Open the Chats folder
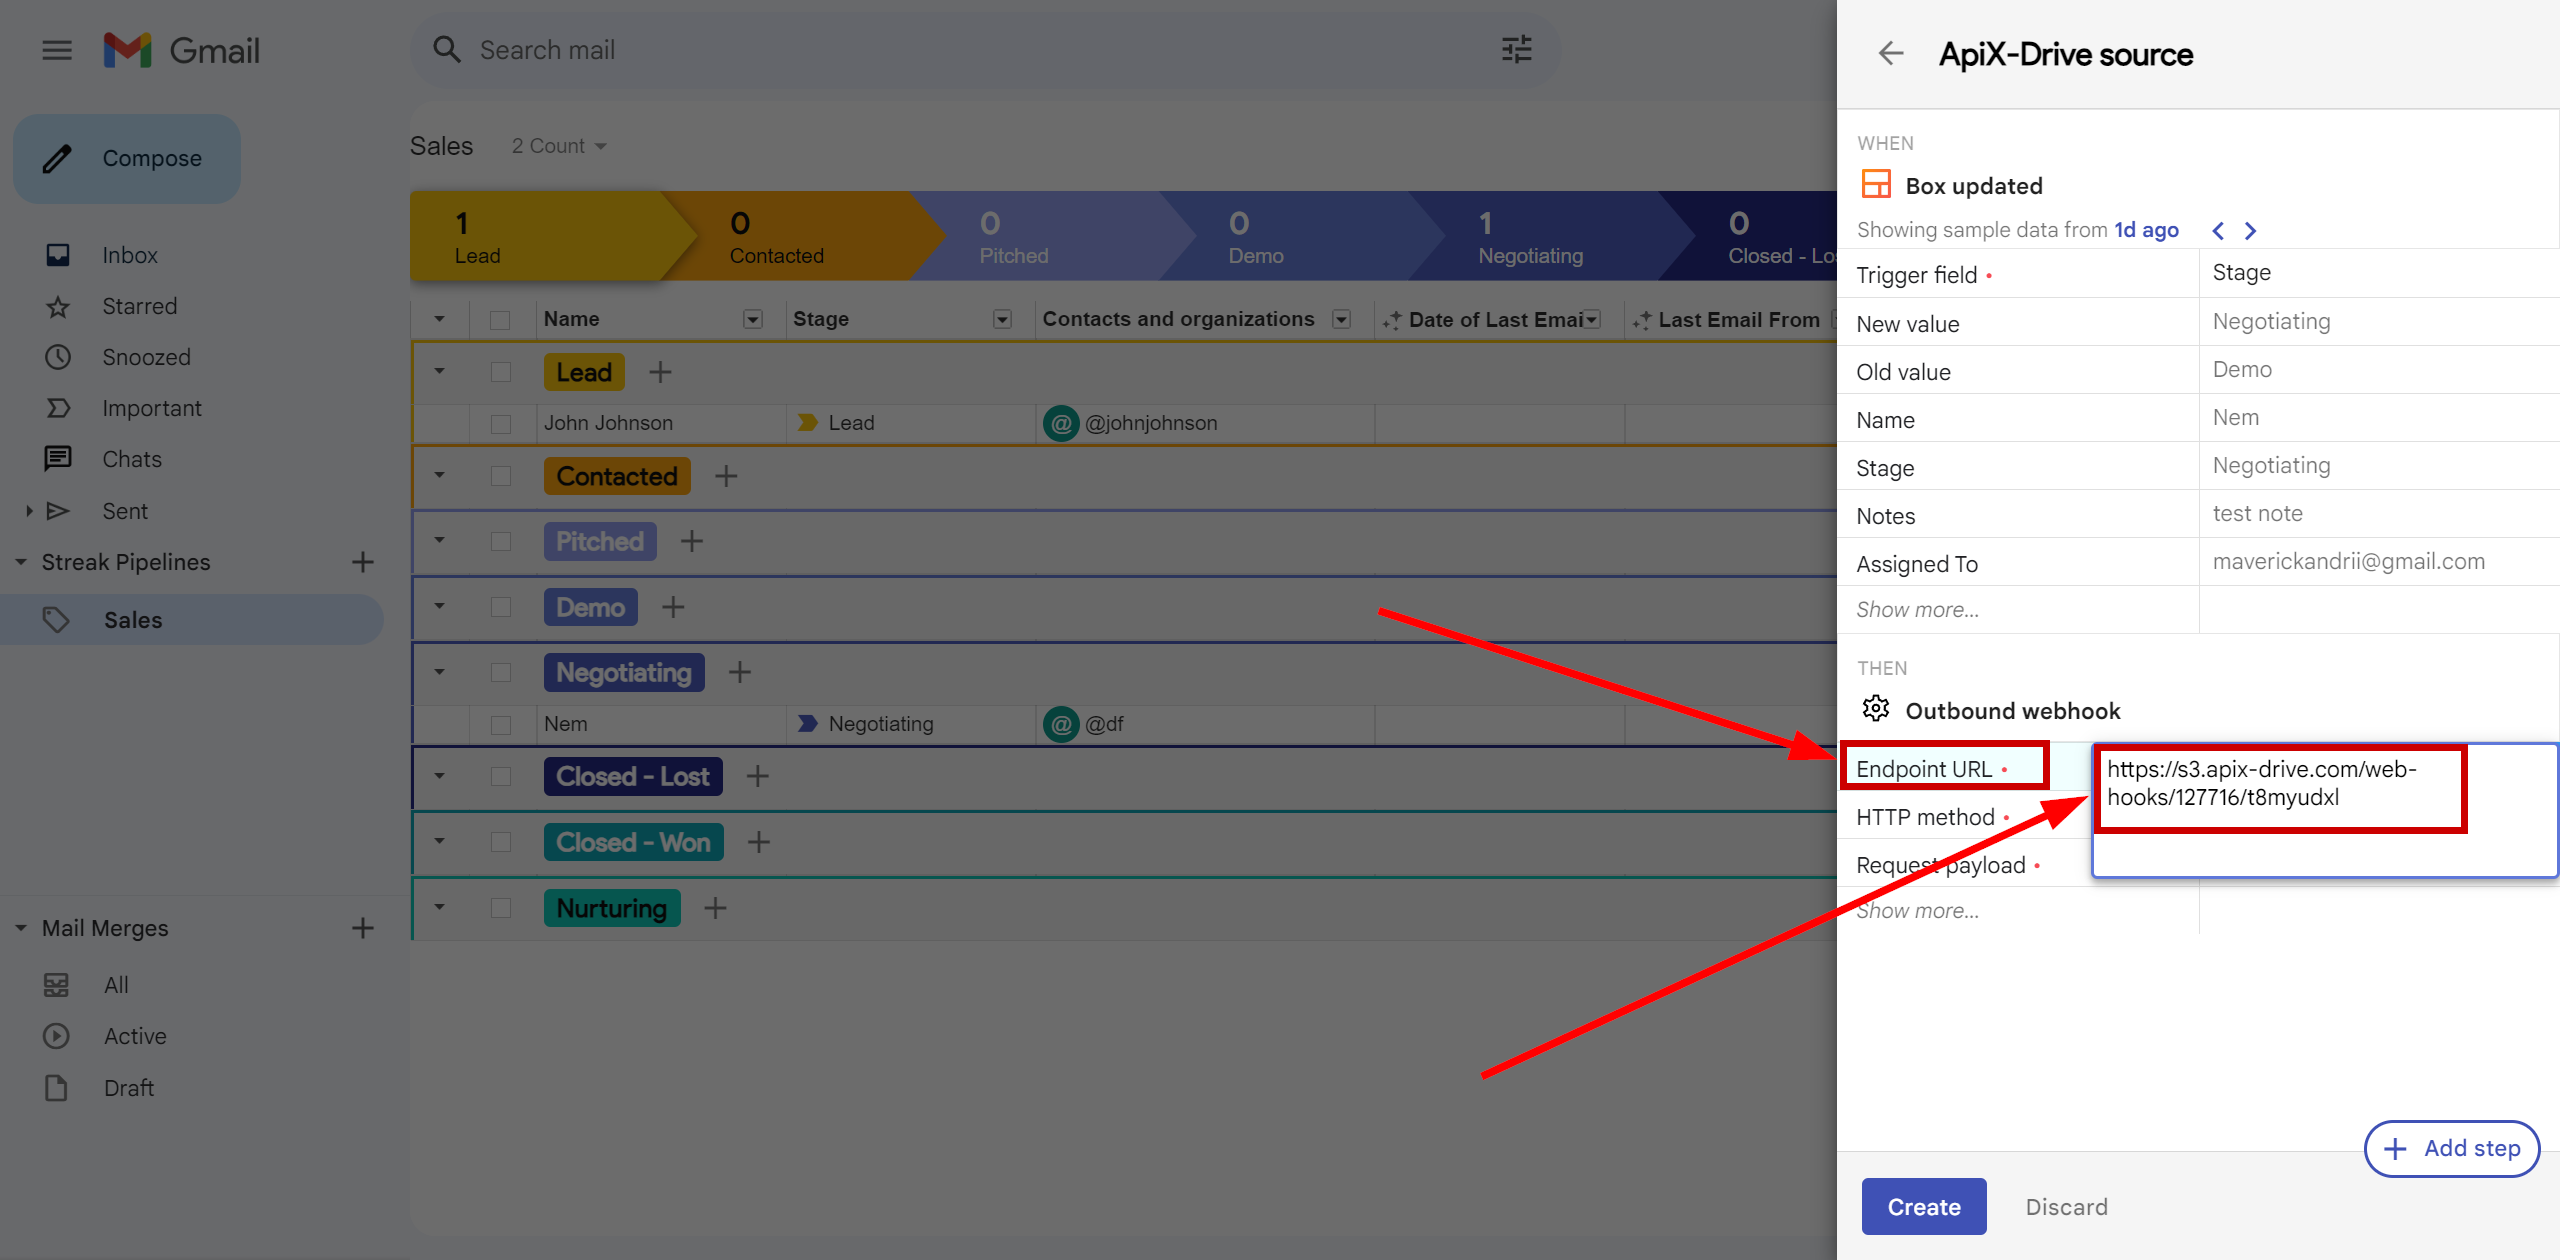 coord(132,459)
